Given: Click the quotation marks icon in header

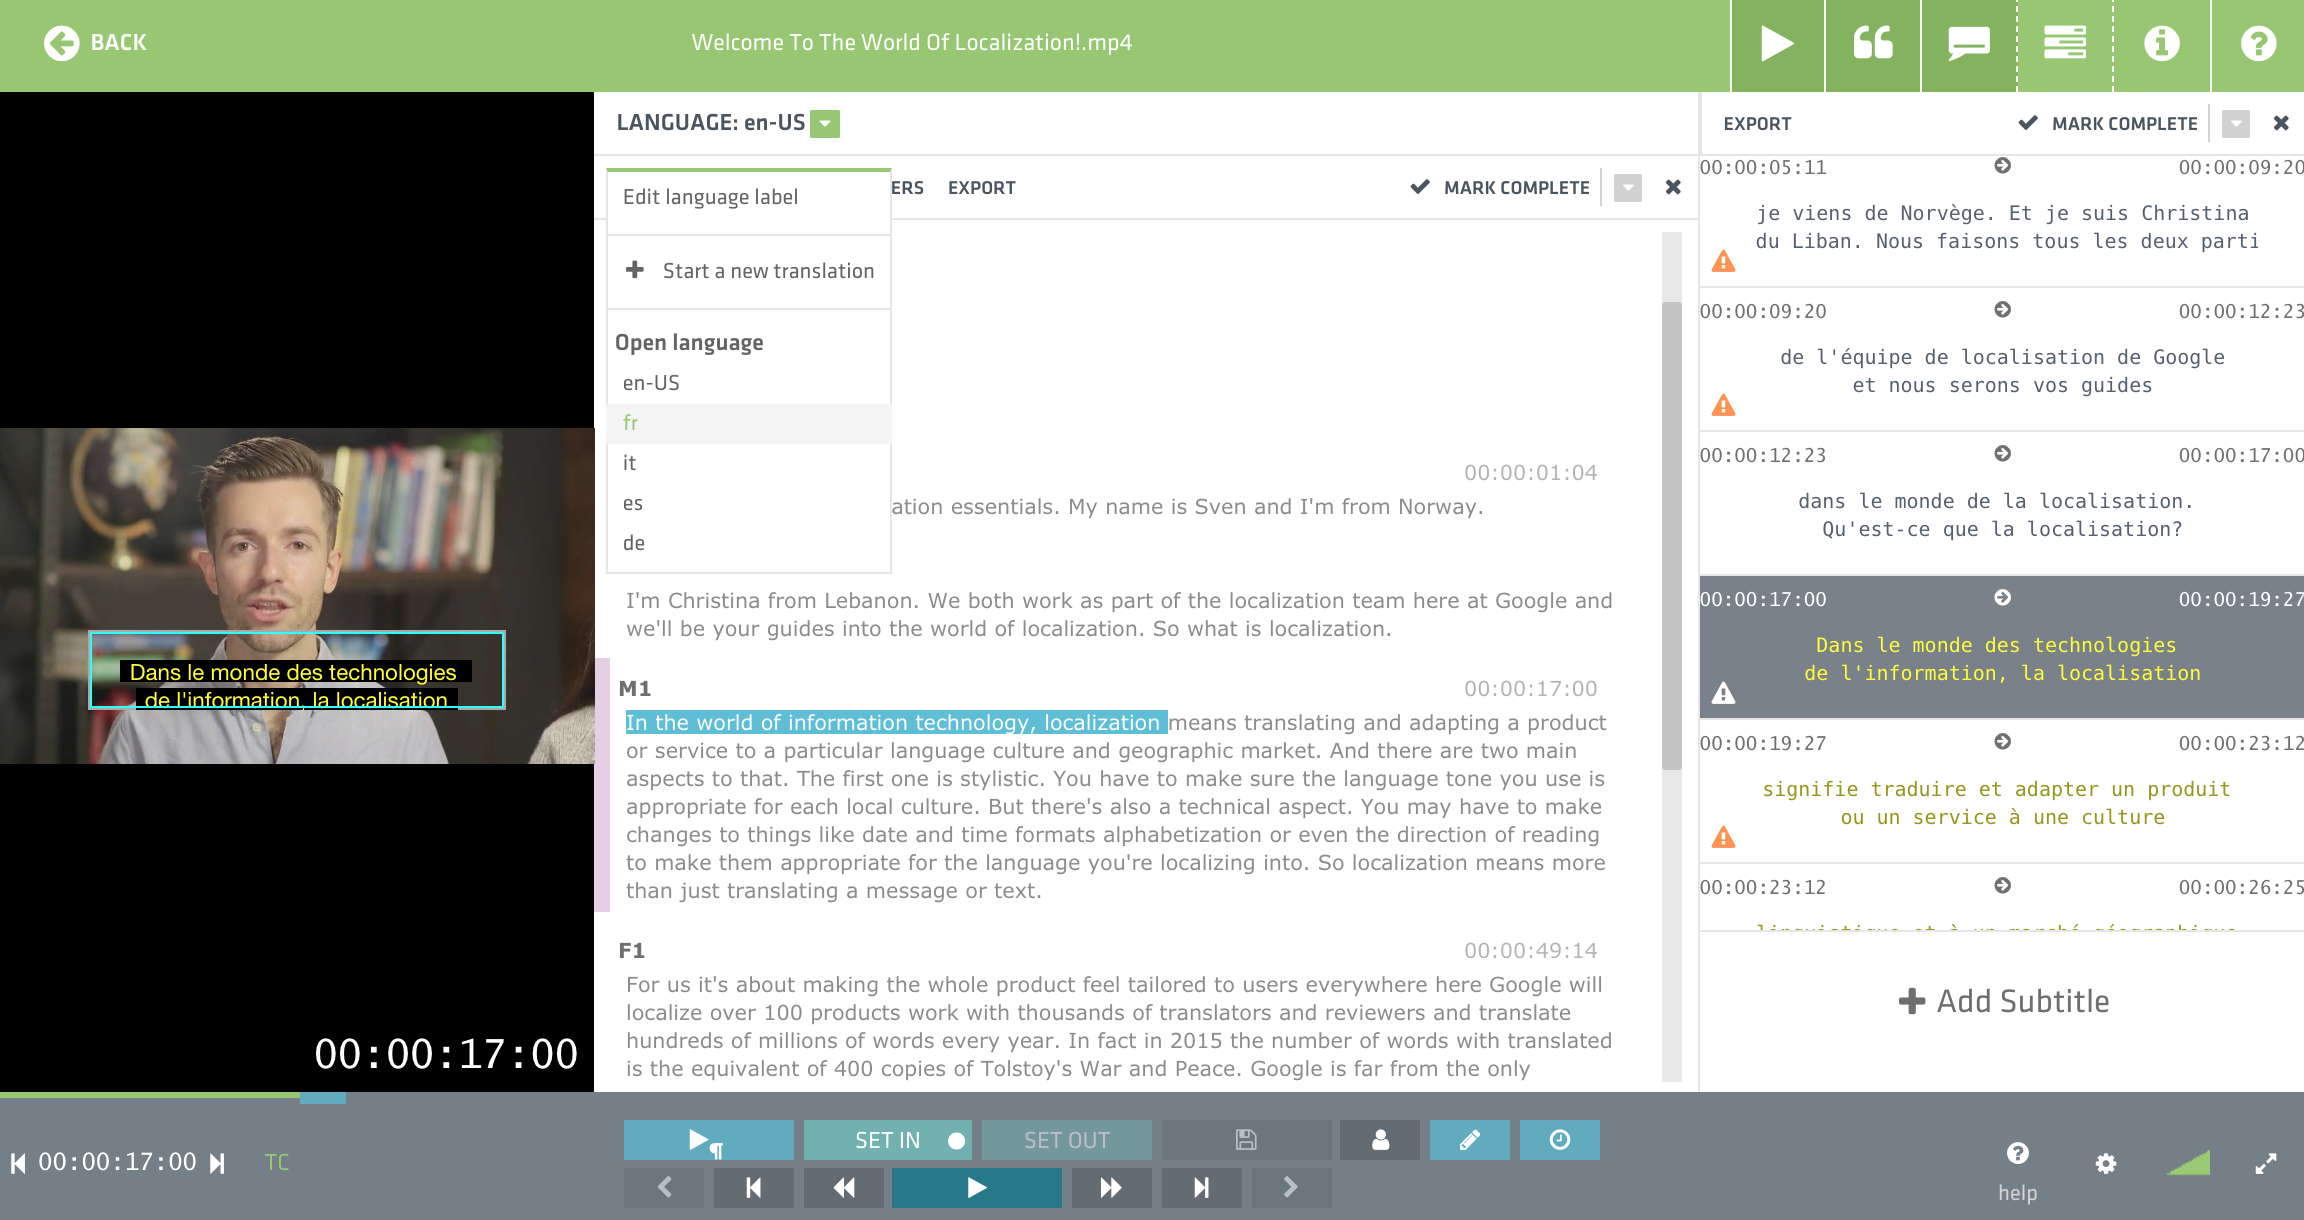Looking at the screenshot, I should (1873, 44).
